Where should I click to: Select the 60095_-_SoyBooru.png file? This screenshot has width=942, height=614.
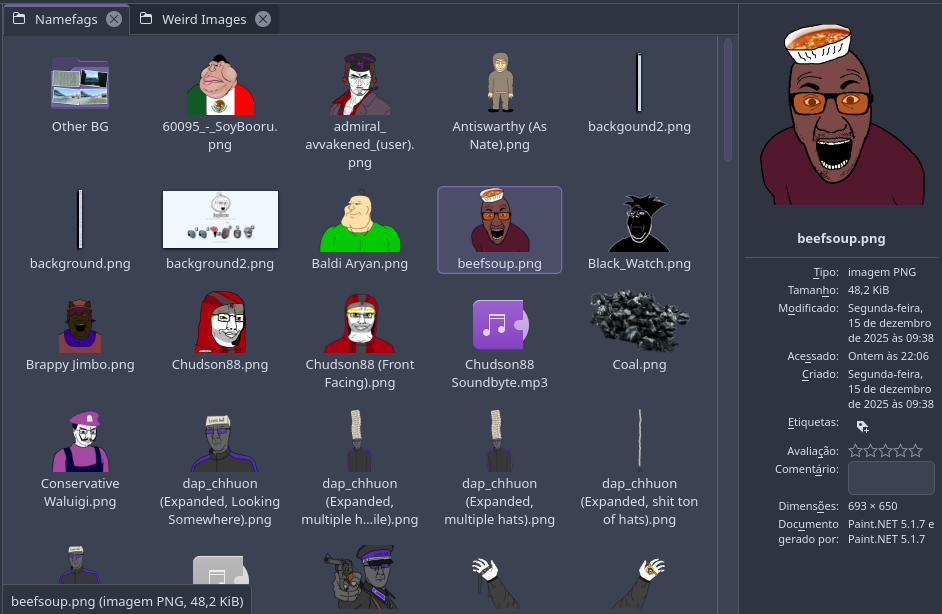pyautogui.click(x=220, y=85)
